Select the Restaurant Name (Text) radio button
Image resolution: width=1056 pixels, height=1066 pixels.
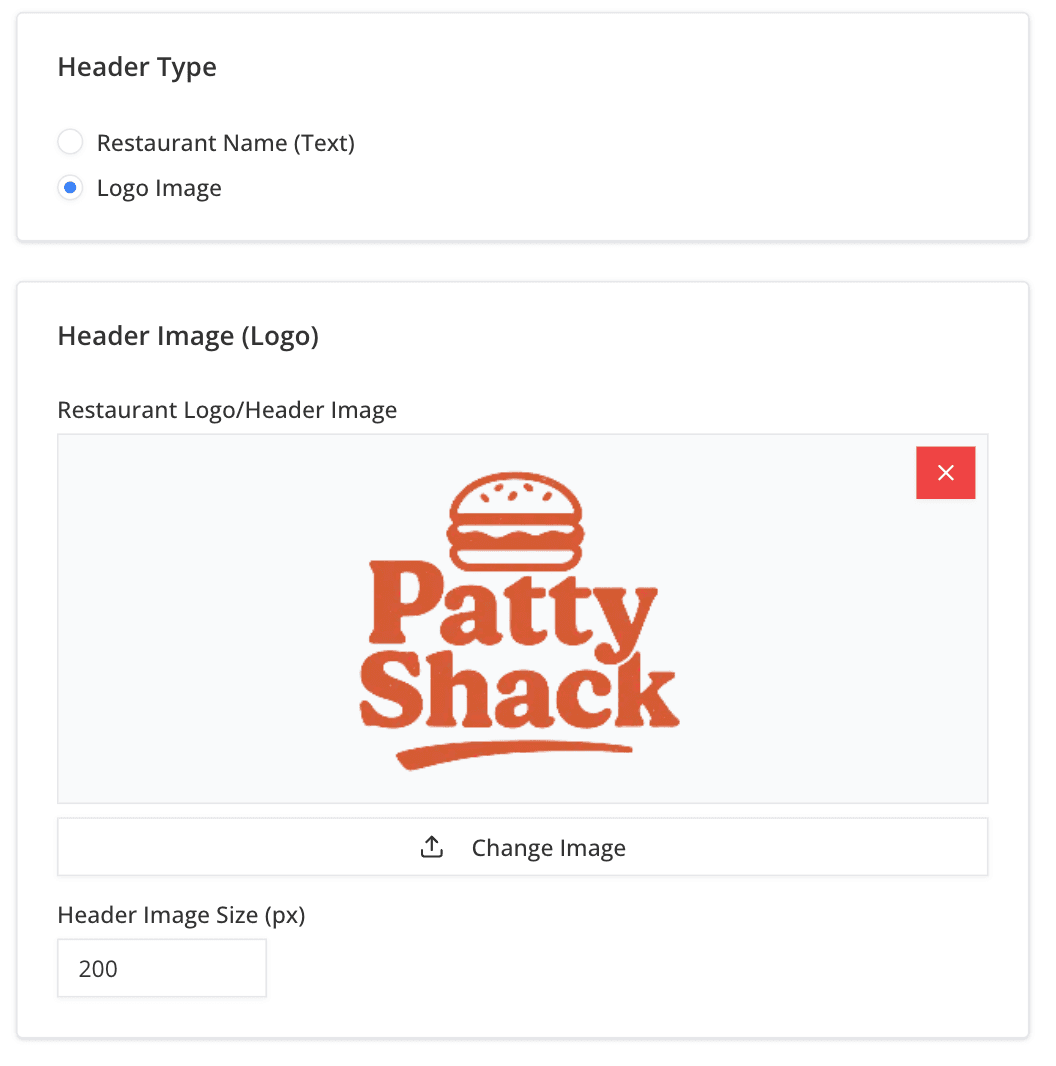click(70, 142)
